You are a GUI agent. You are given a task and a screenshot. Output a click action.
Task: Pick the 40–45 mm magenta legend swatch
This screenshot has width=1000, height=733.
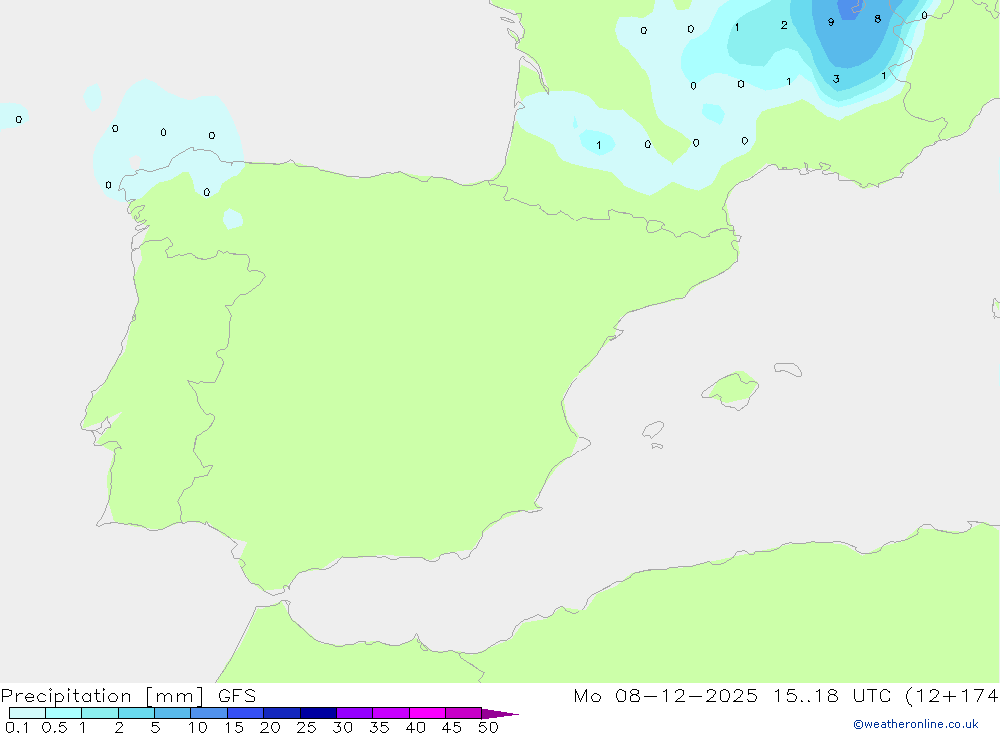click(x=427, y=713)
